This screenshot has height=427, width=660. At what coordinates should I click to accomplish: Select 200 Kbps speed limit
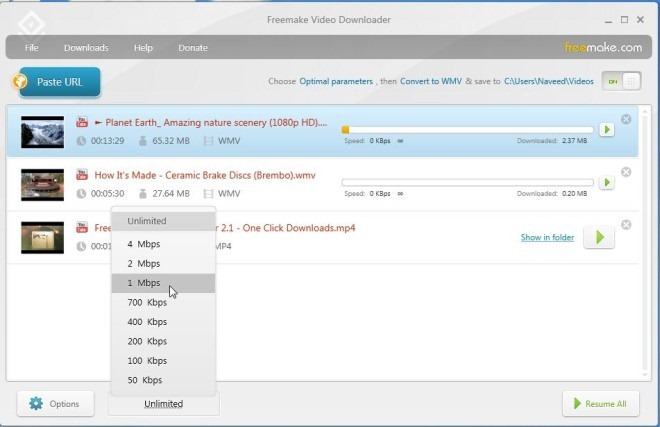click(x=164, y=341)
